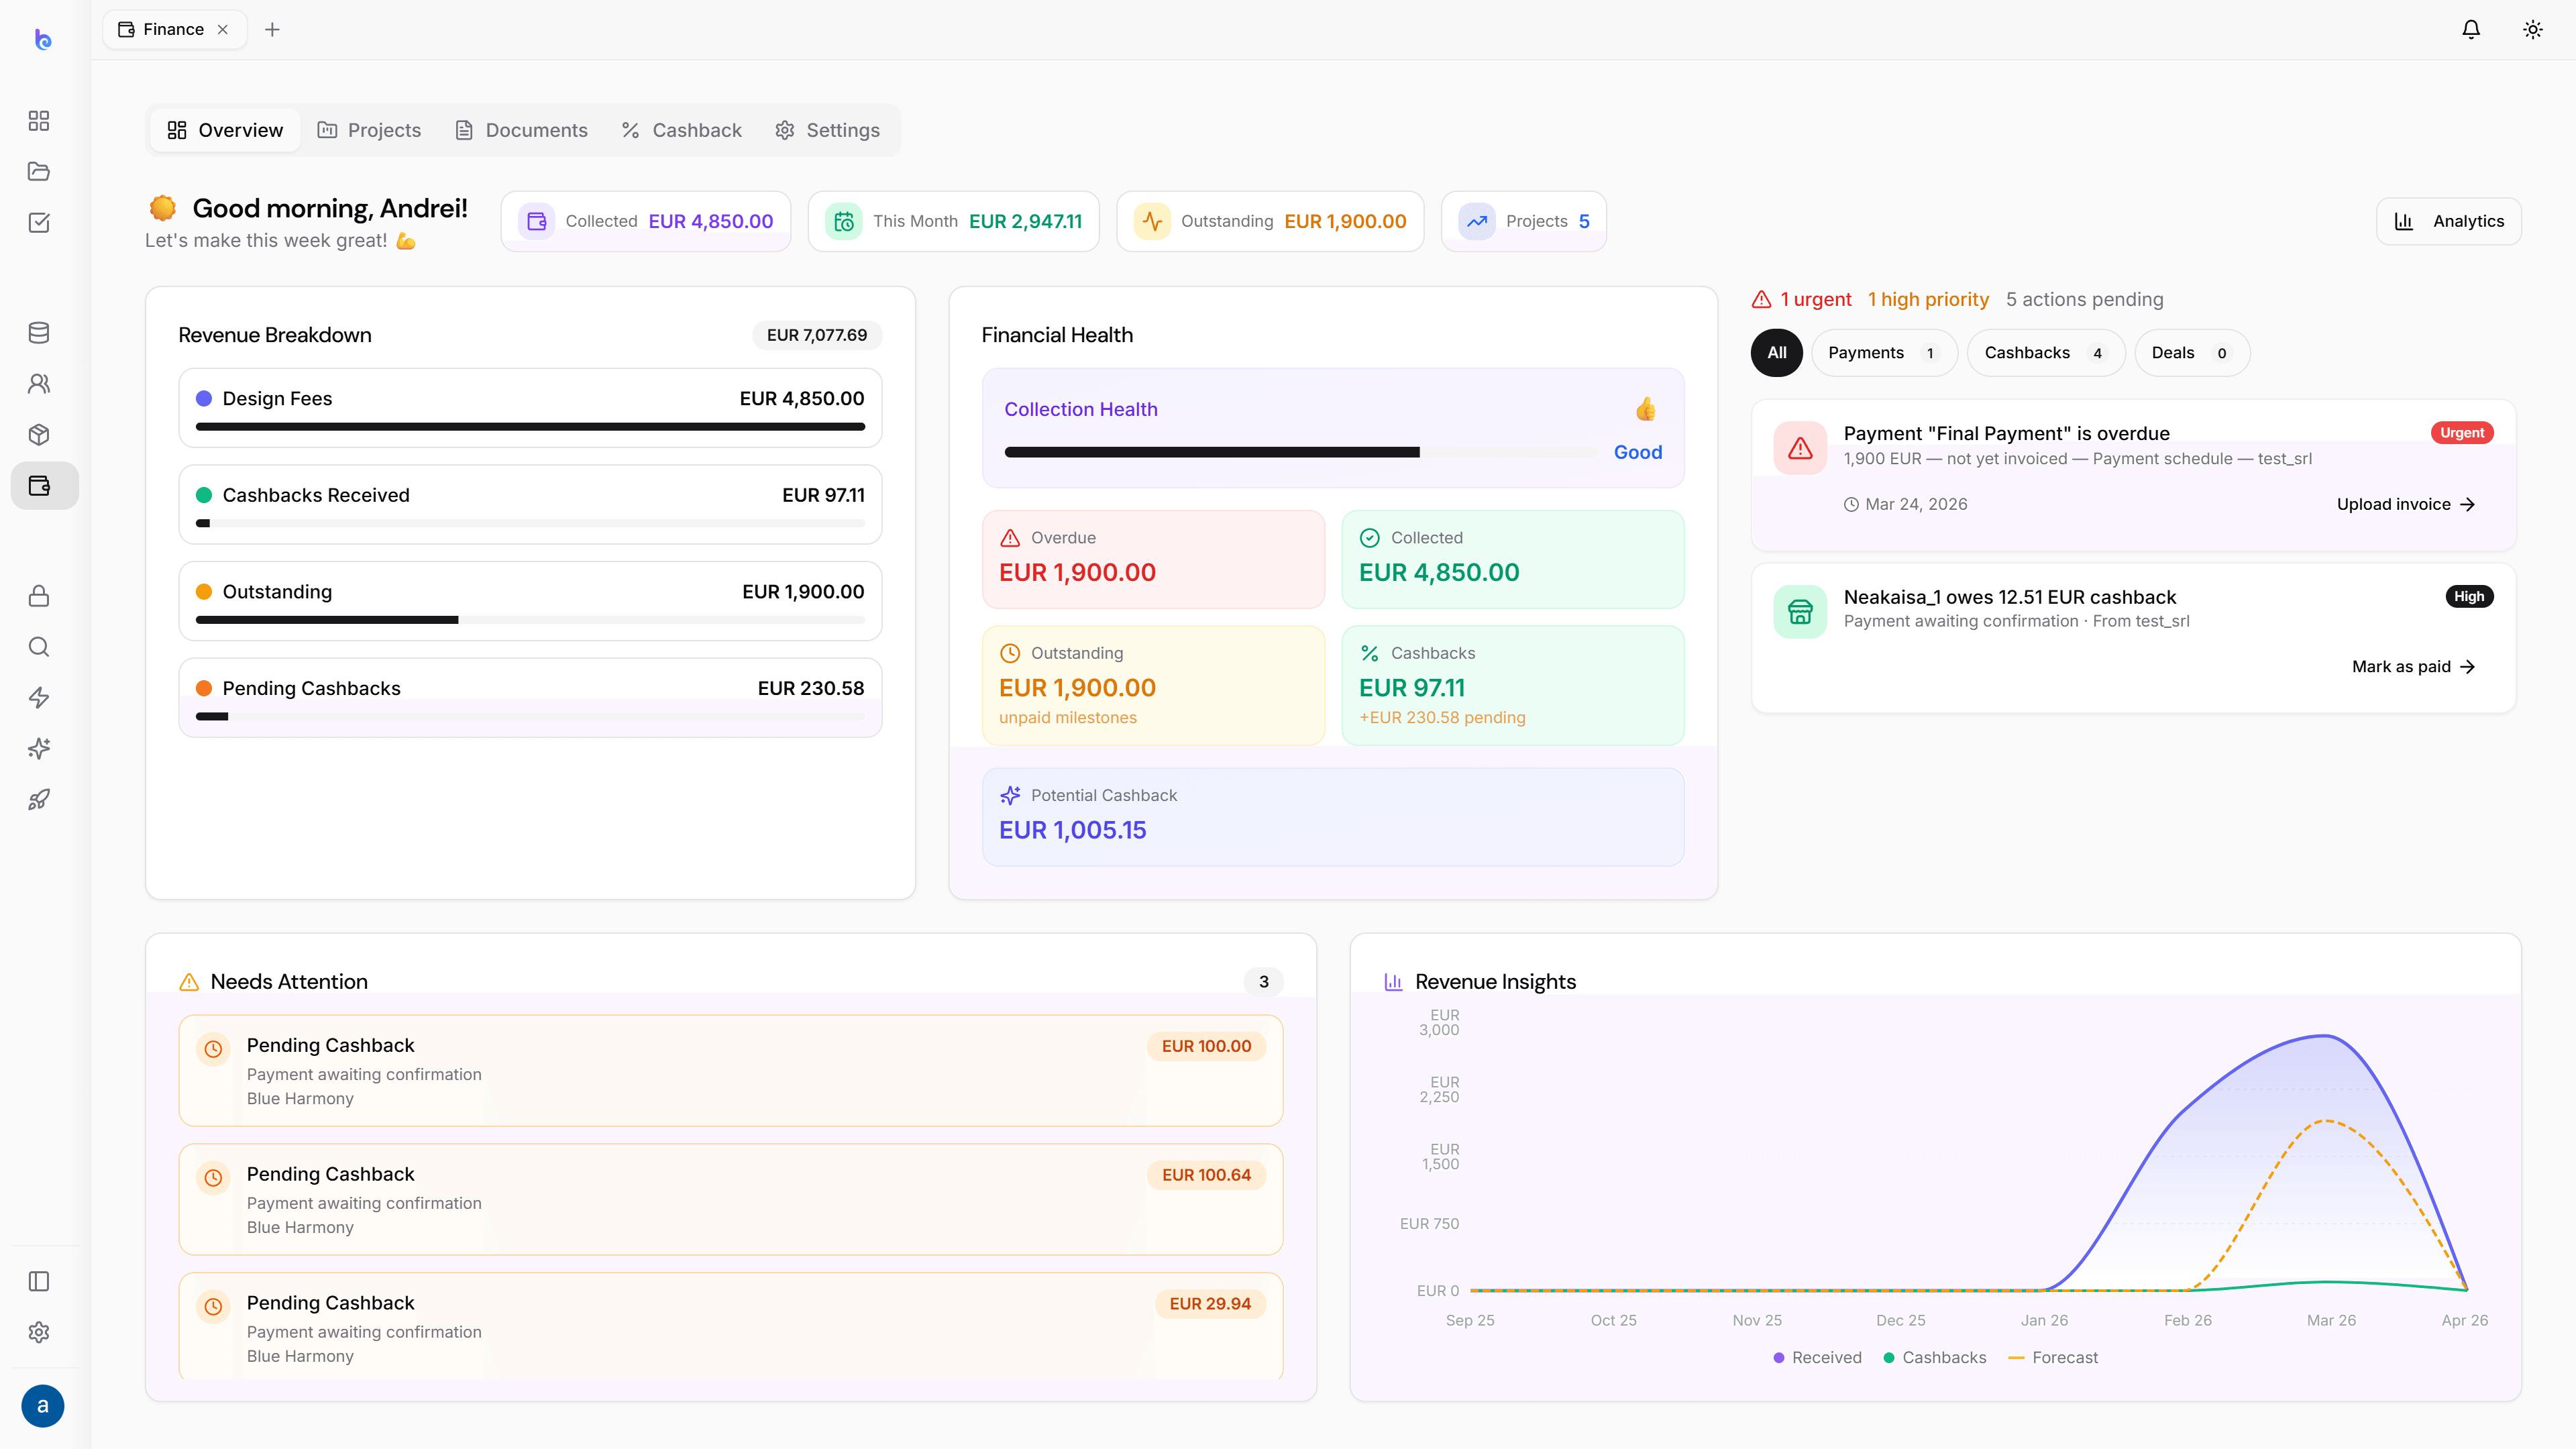Viewport: 2576px width, 1449px height.
Task: Open the Analytics button
Action: (x=2449, y=221)
